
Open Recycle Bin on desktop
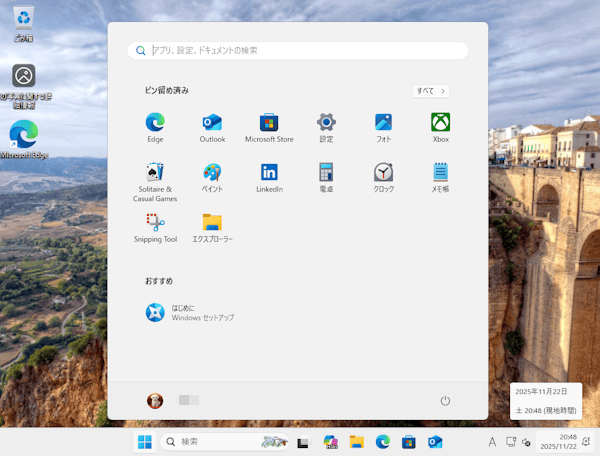pos(23,24)
